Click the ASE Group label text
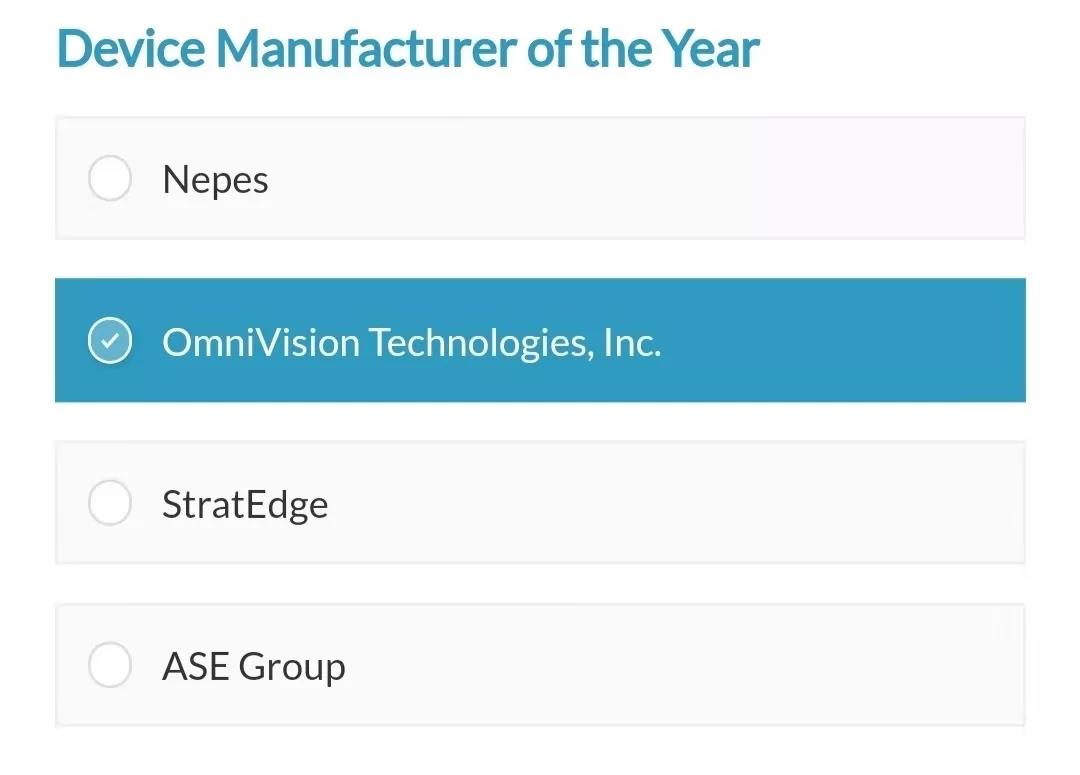Viewport: 1080px width, 775px height. [254, 667]
